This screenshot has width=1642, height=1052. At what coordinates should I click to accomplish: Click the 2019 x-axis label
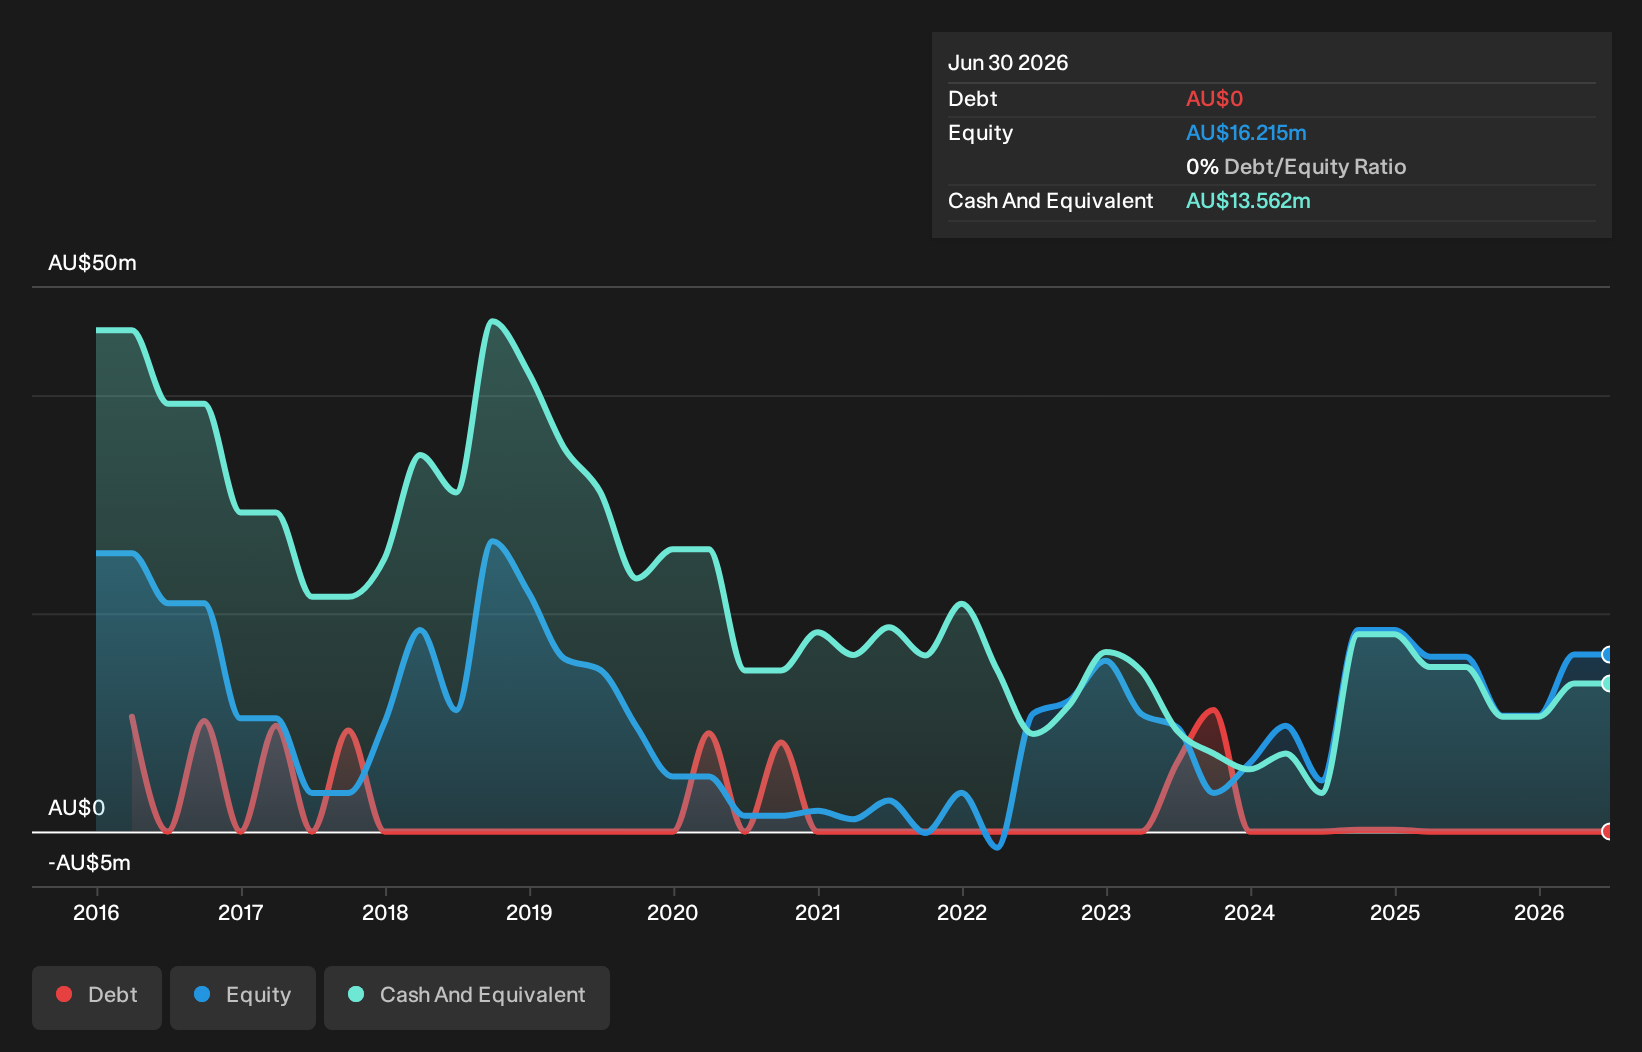pos(529,912)
